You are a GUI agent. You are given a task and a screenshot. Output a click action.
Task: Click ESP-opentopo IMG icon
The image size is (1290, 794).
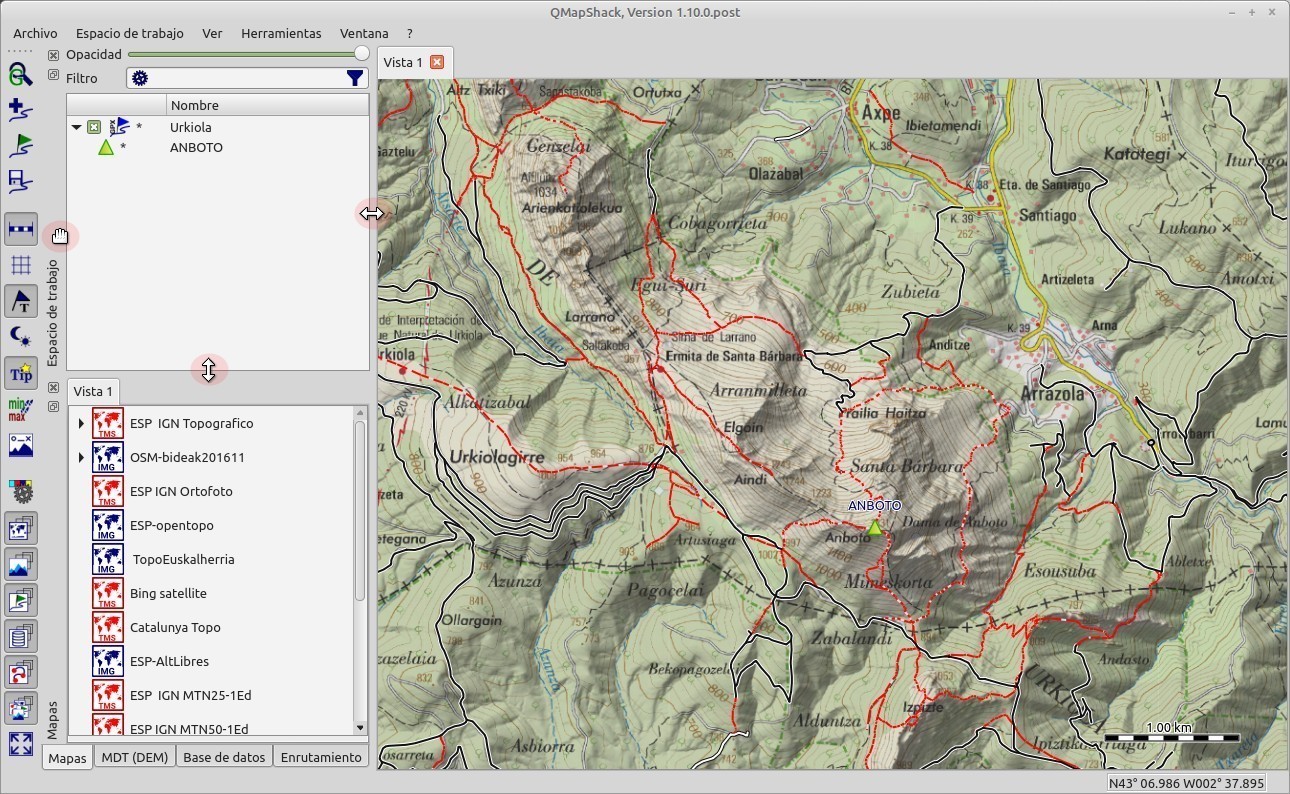(x=107, y=525)
